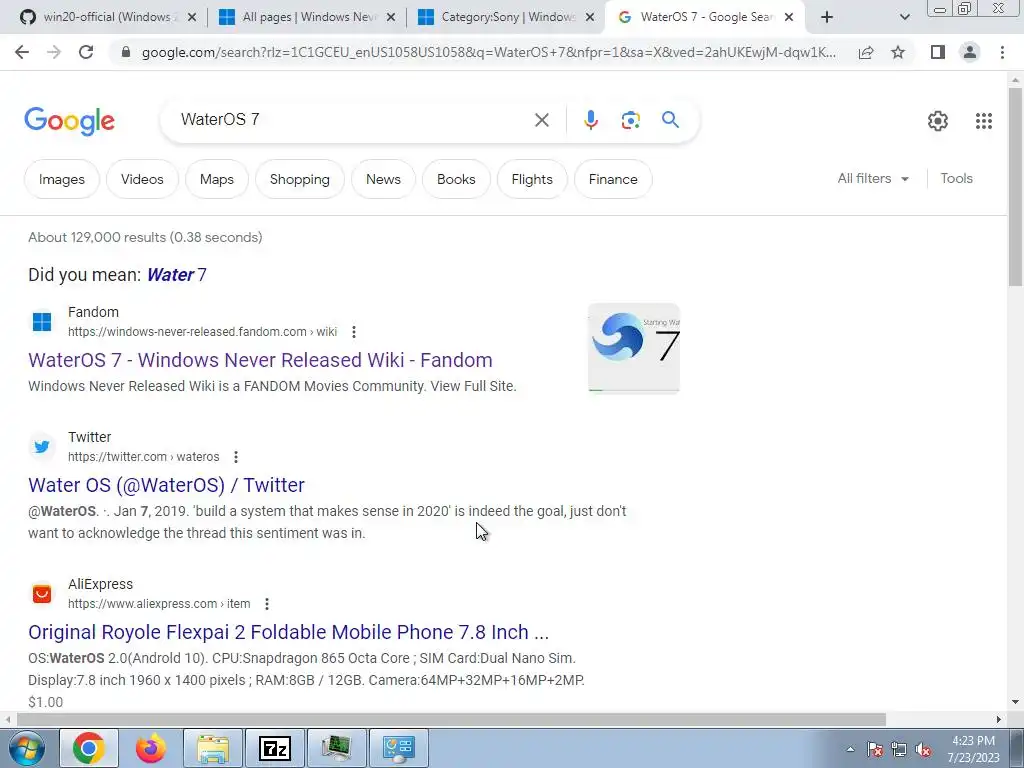
Task: Open the WaterOS 7 result thumbnail
Action: coord(633,348)
